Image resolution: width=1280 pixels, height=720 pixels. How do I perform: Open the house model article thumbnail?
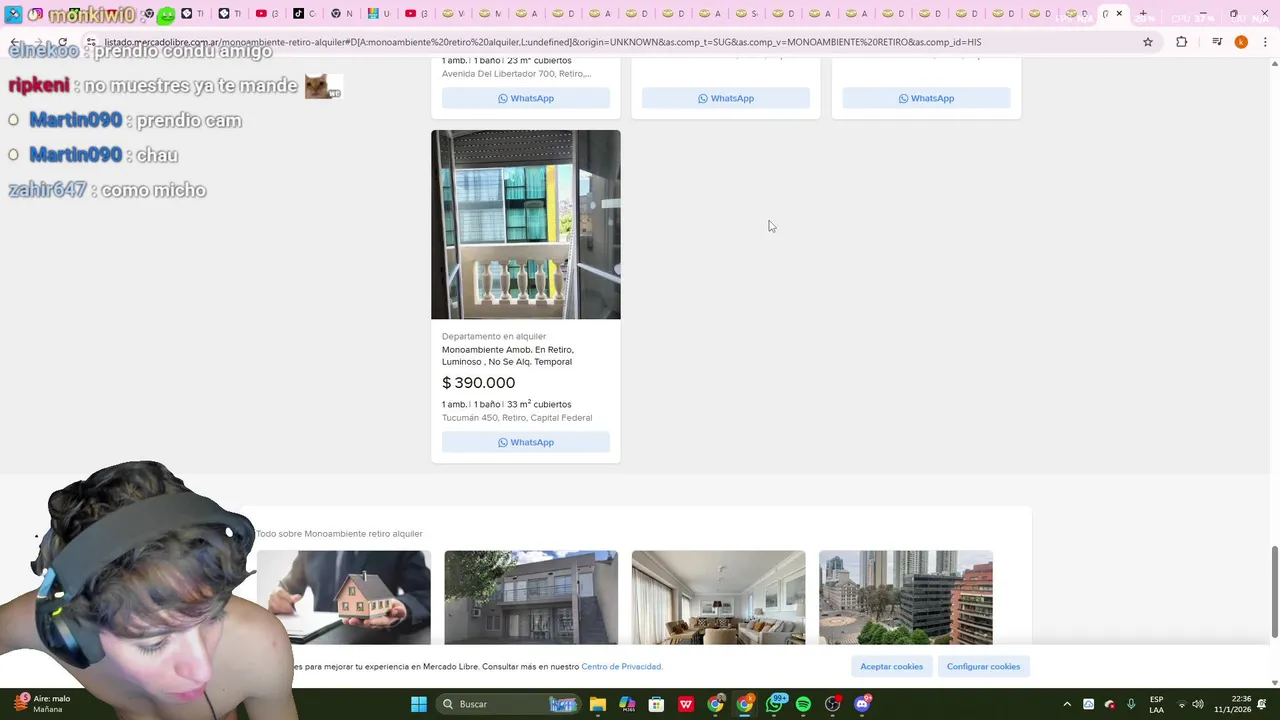pos(344,598)
